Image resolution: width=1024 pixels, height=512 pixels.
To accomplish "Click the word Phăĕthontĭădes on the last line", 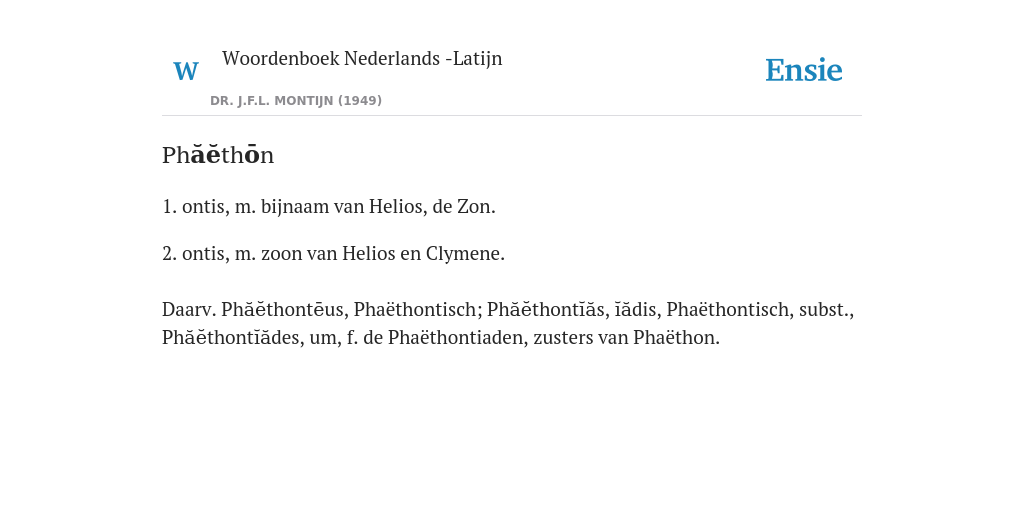I will [x=233, y=338].
